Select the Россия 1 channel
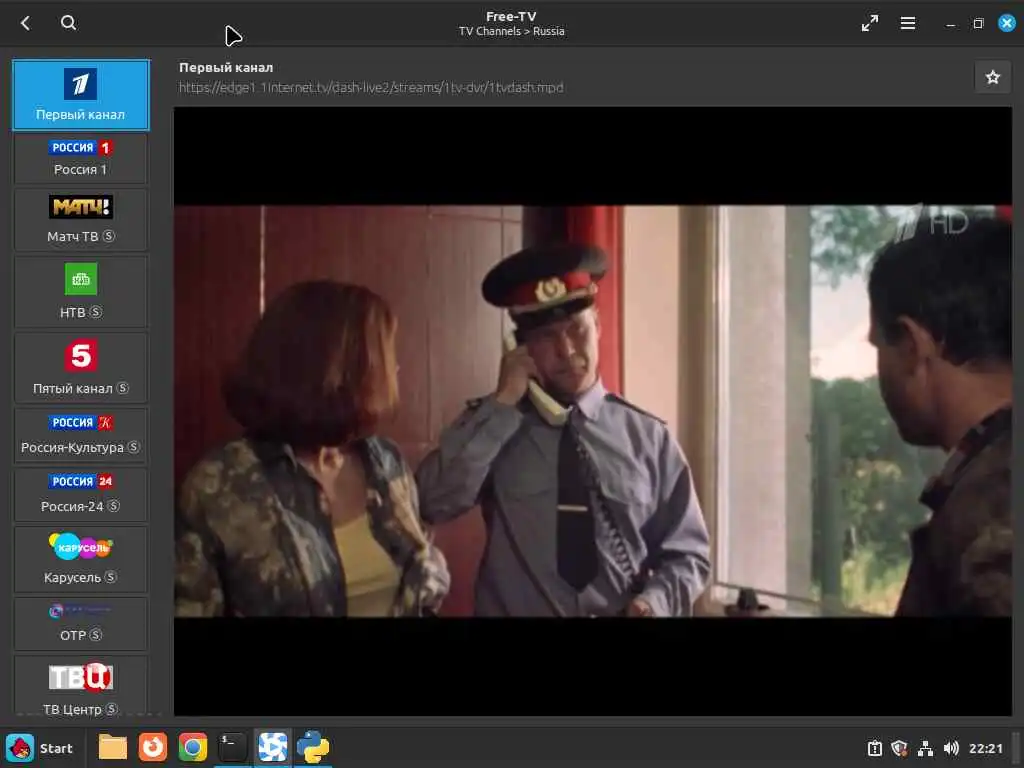 tap(81, 158)
